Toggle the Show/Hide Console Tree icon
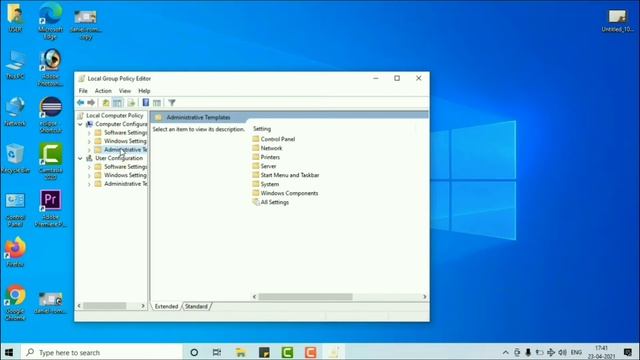This screenshot has height=360, width=640. [118, 102]
